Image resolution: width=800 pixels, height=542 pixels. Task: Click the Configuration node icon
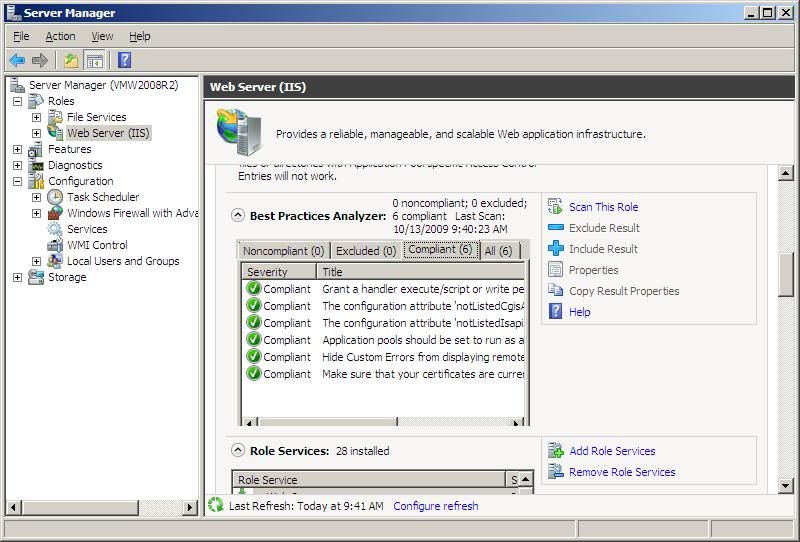(x=36, y=181)
